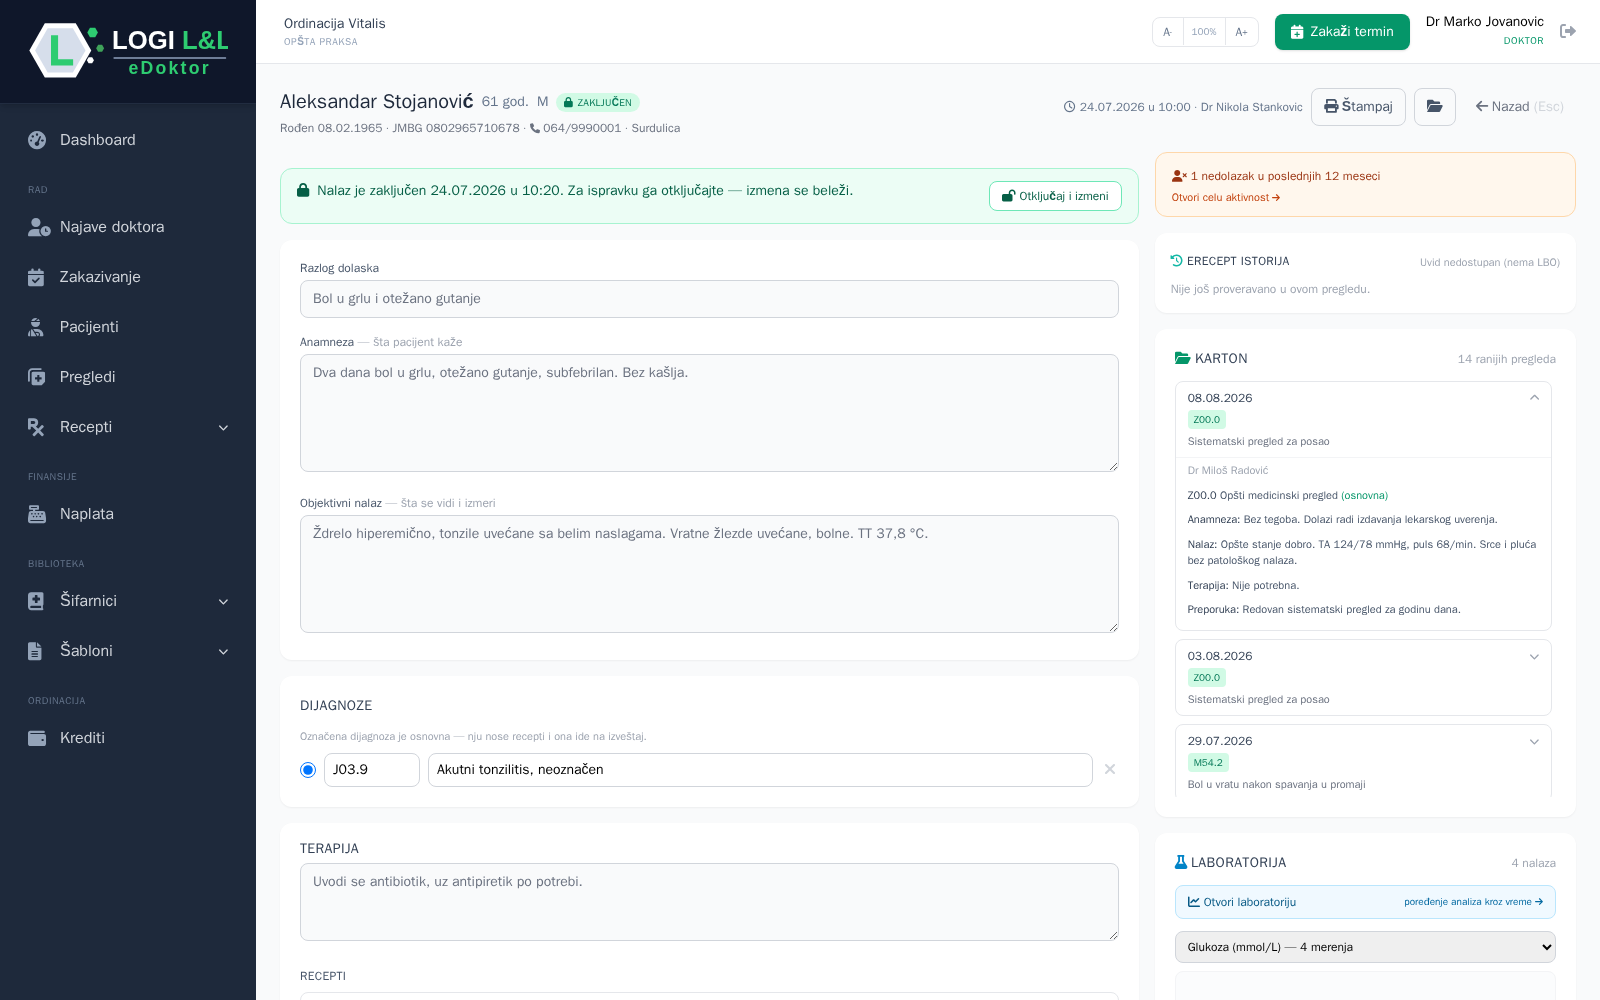Decrease font size with A- button
The image size is (1600, 1000).
[x=1167, y=32]
